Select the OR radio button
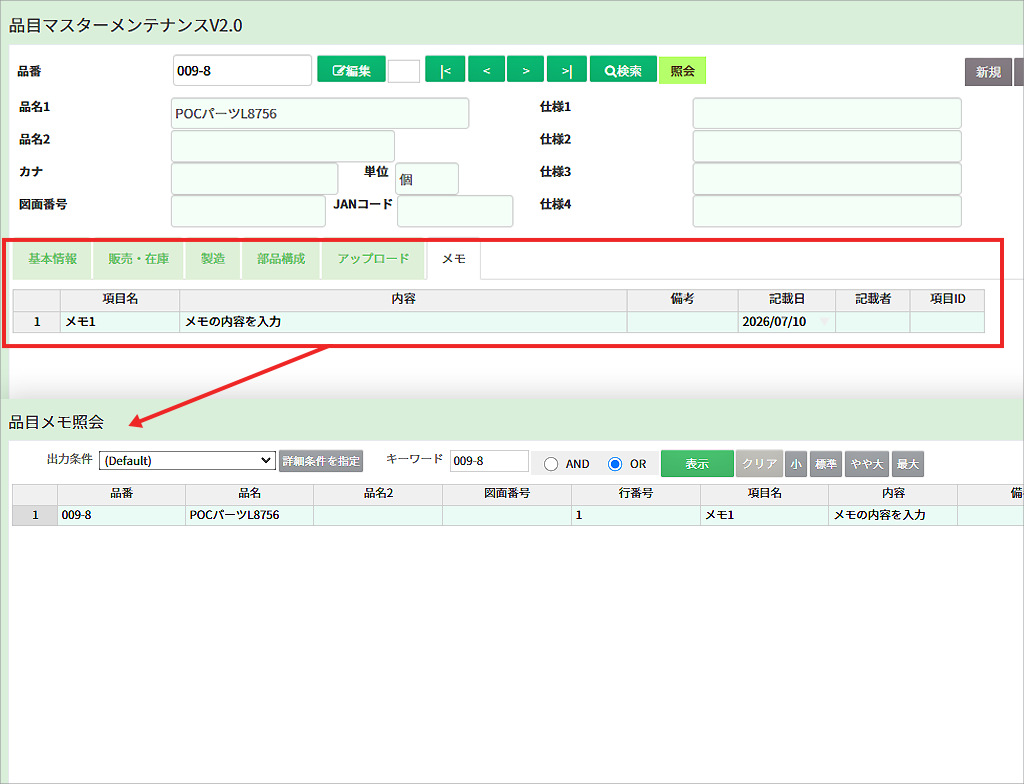This screenshot has width=1024, height=784. pyautogui.click(x=615, y=464)
